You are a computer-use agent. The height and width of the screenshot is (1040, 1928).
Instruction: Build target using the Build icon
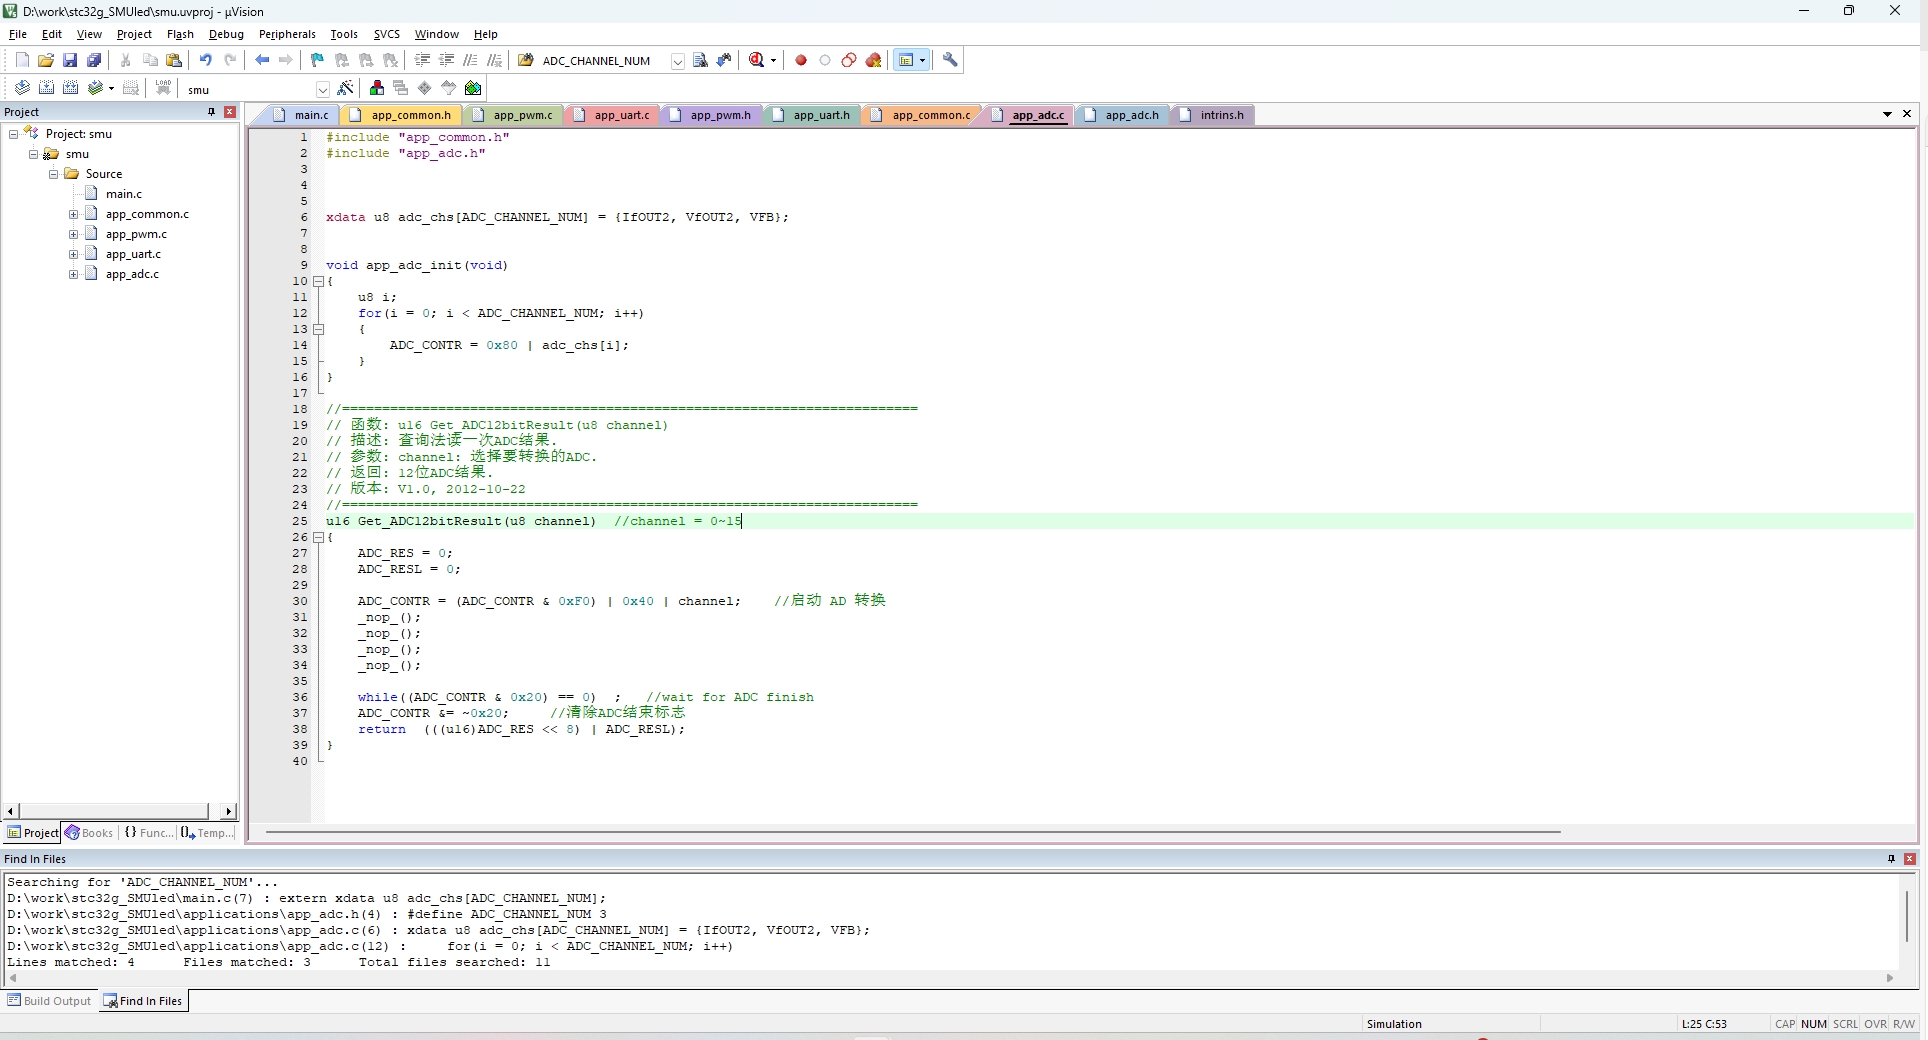coord(46,88)
